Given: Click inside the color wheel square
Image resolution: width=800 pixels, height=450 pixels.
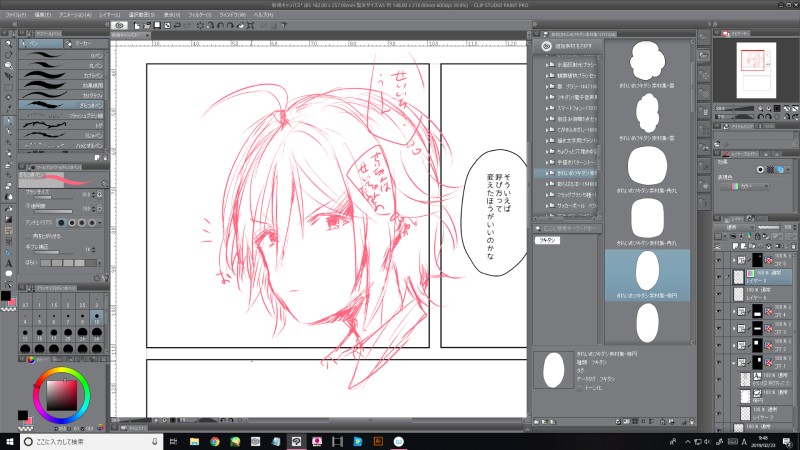Looking at the screenshot, I should click(62, 395).
